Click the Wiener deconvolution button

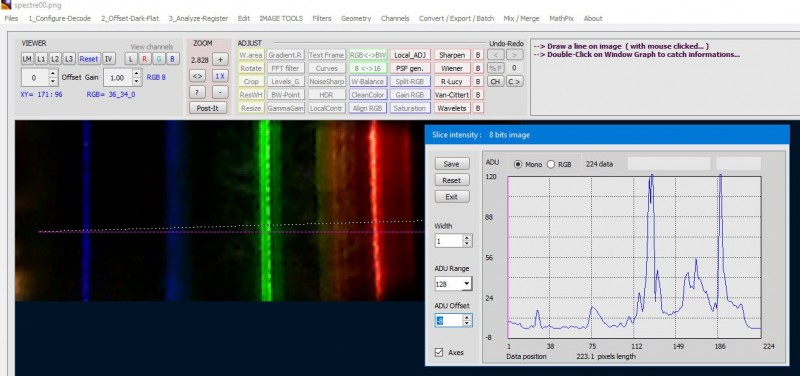coord(452,68)
